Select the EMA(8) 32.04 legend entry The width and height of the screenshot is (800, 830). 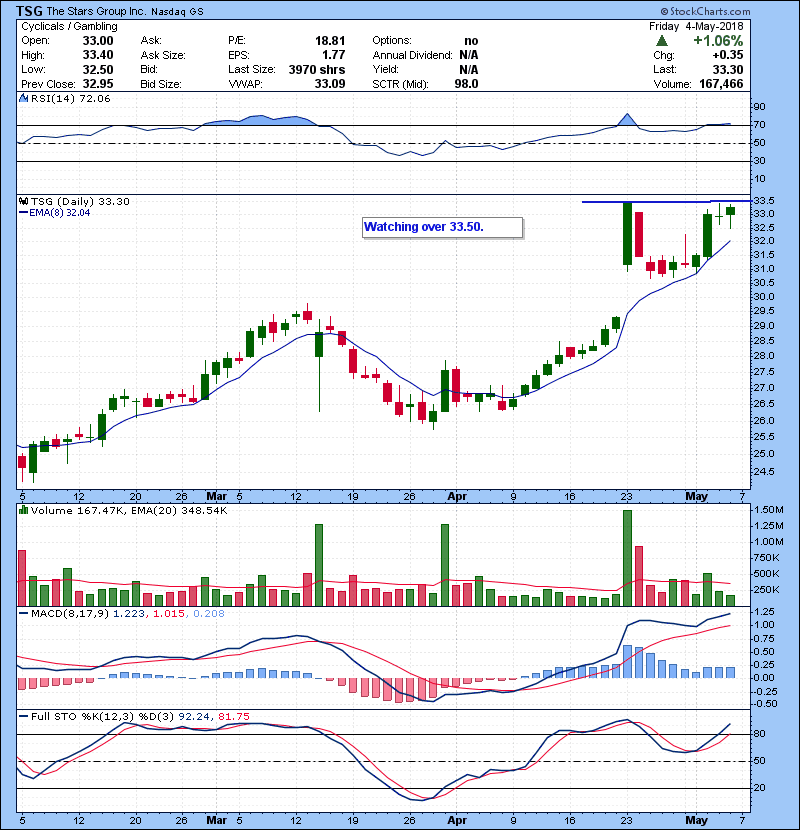point(55,213)
